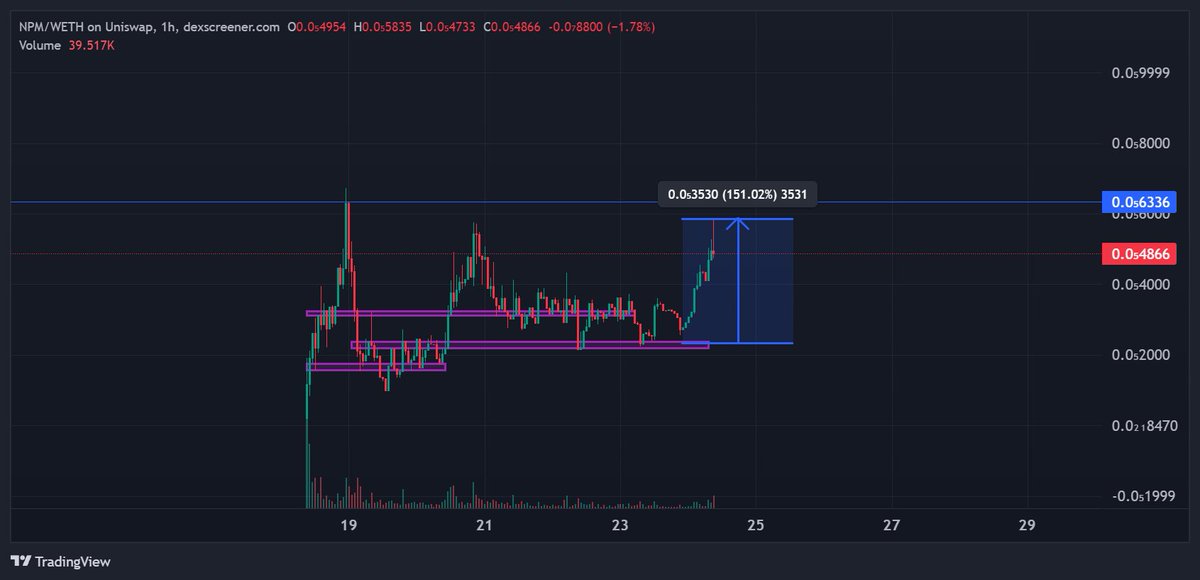Click the 0.0₅2000 price axis label

tap(1141, 355)
